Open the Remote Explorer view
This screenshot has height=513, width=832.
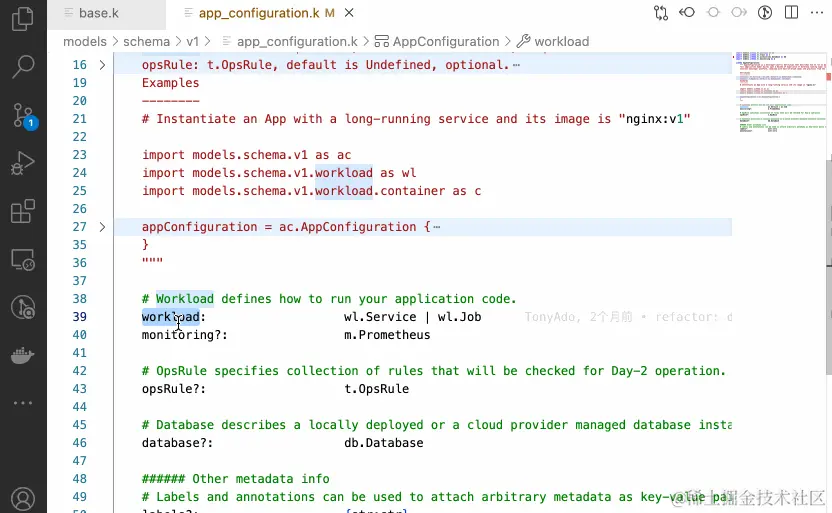coord(23,260)
